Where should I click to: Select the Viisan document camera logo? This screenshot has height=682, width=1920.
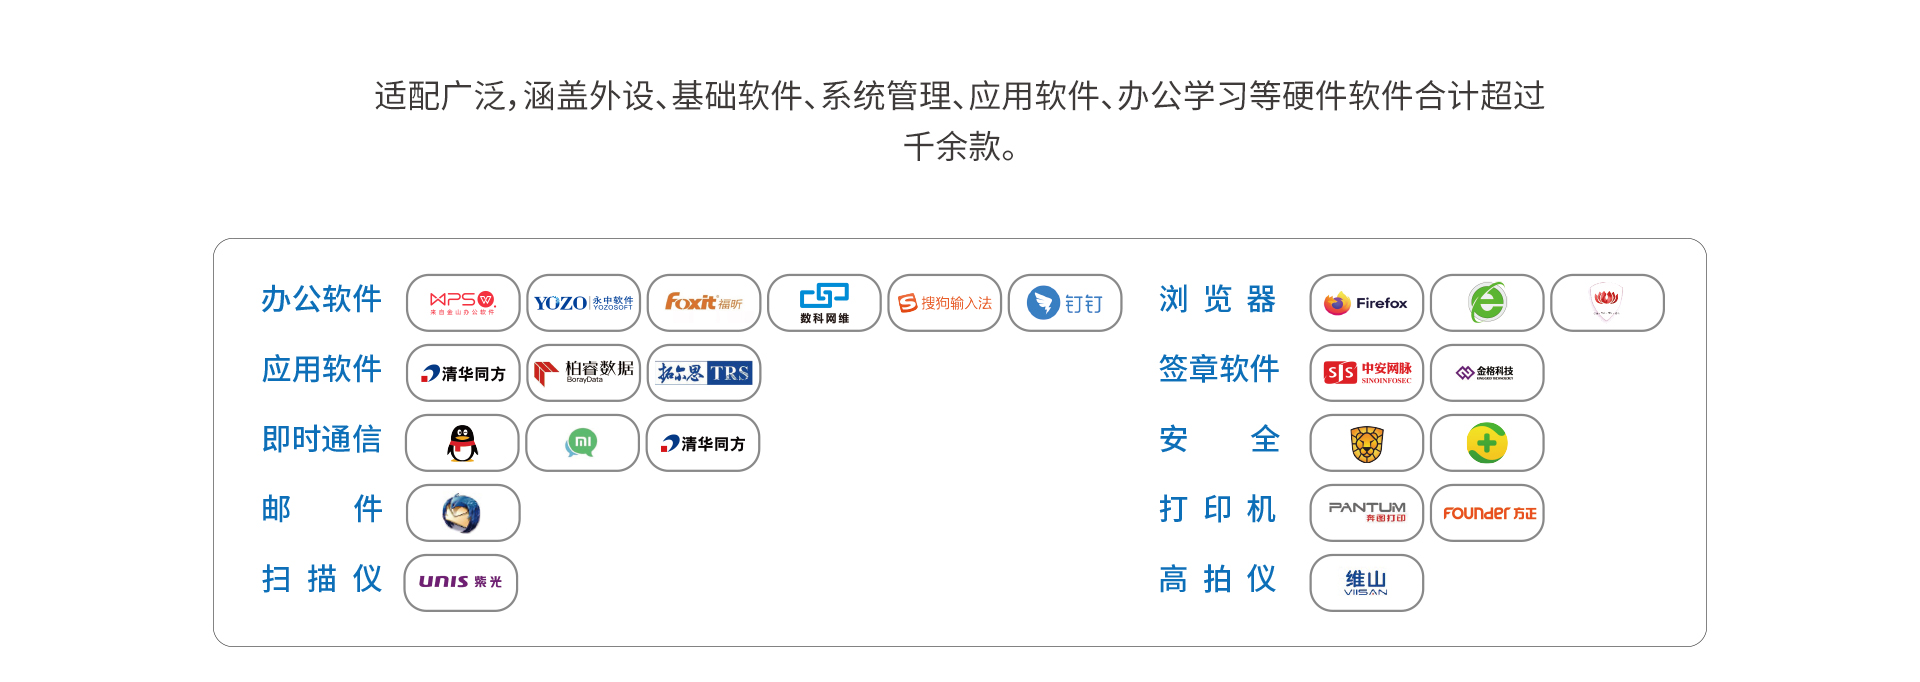click(1367, 583)
